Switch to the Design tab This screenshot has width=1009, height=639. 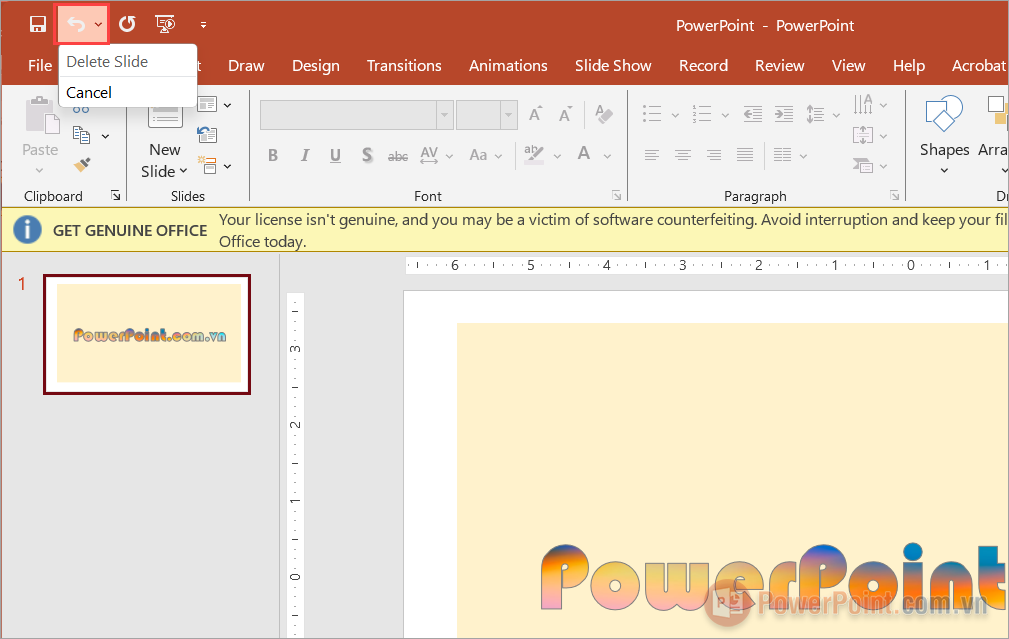[316, 66]
